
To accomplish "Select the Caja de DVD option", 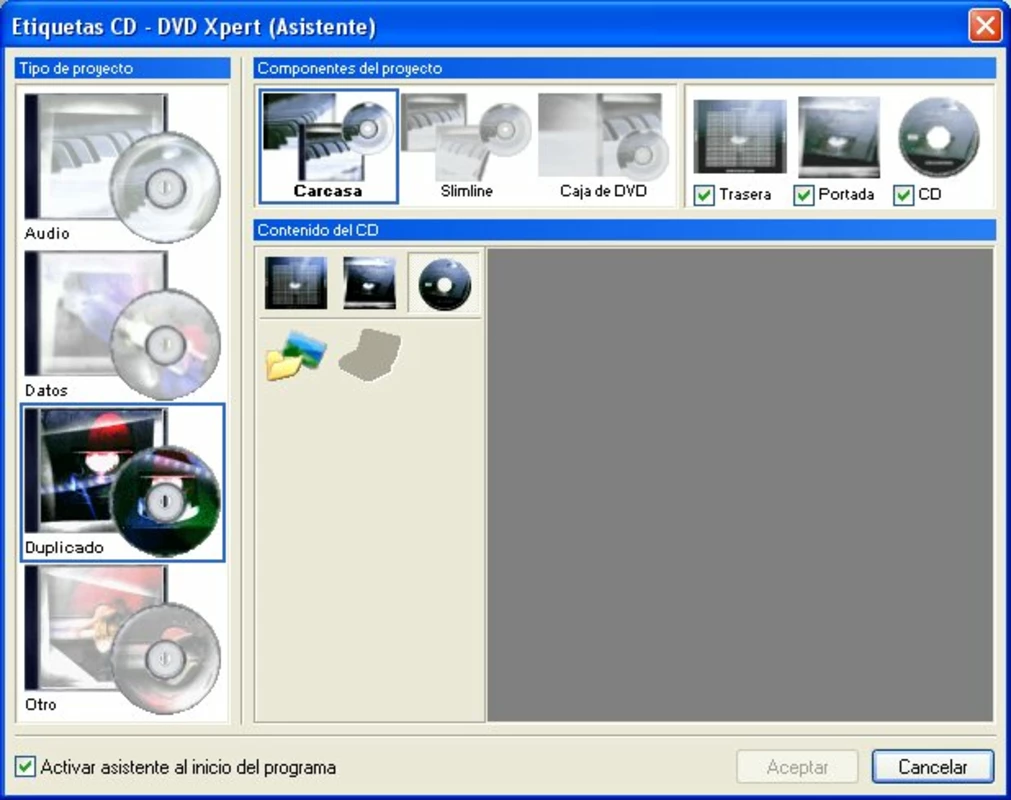I will coord(603,146).
